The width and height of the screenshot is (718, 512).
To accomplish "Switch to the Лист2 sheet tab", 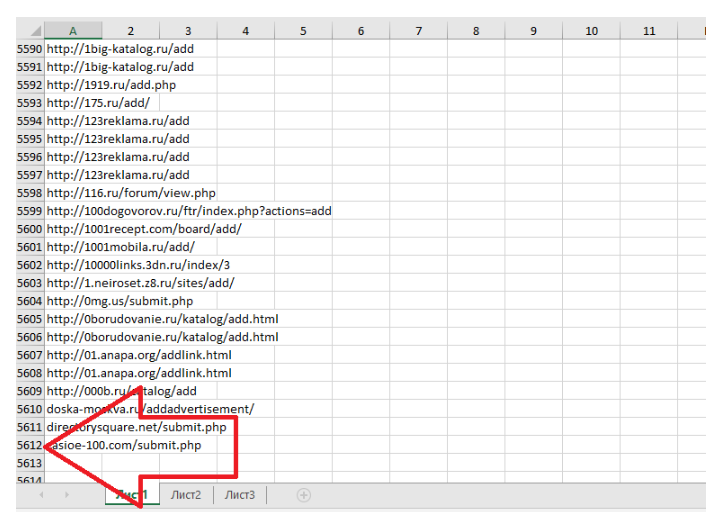I will click(x=186, y=495).
